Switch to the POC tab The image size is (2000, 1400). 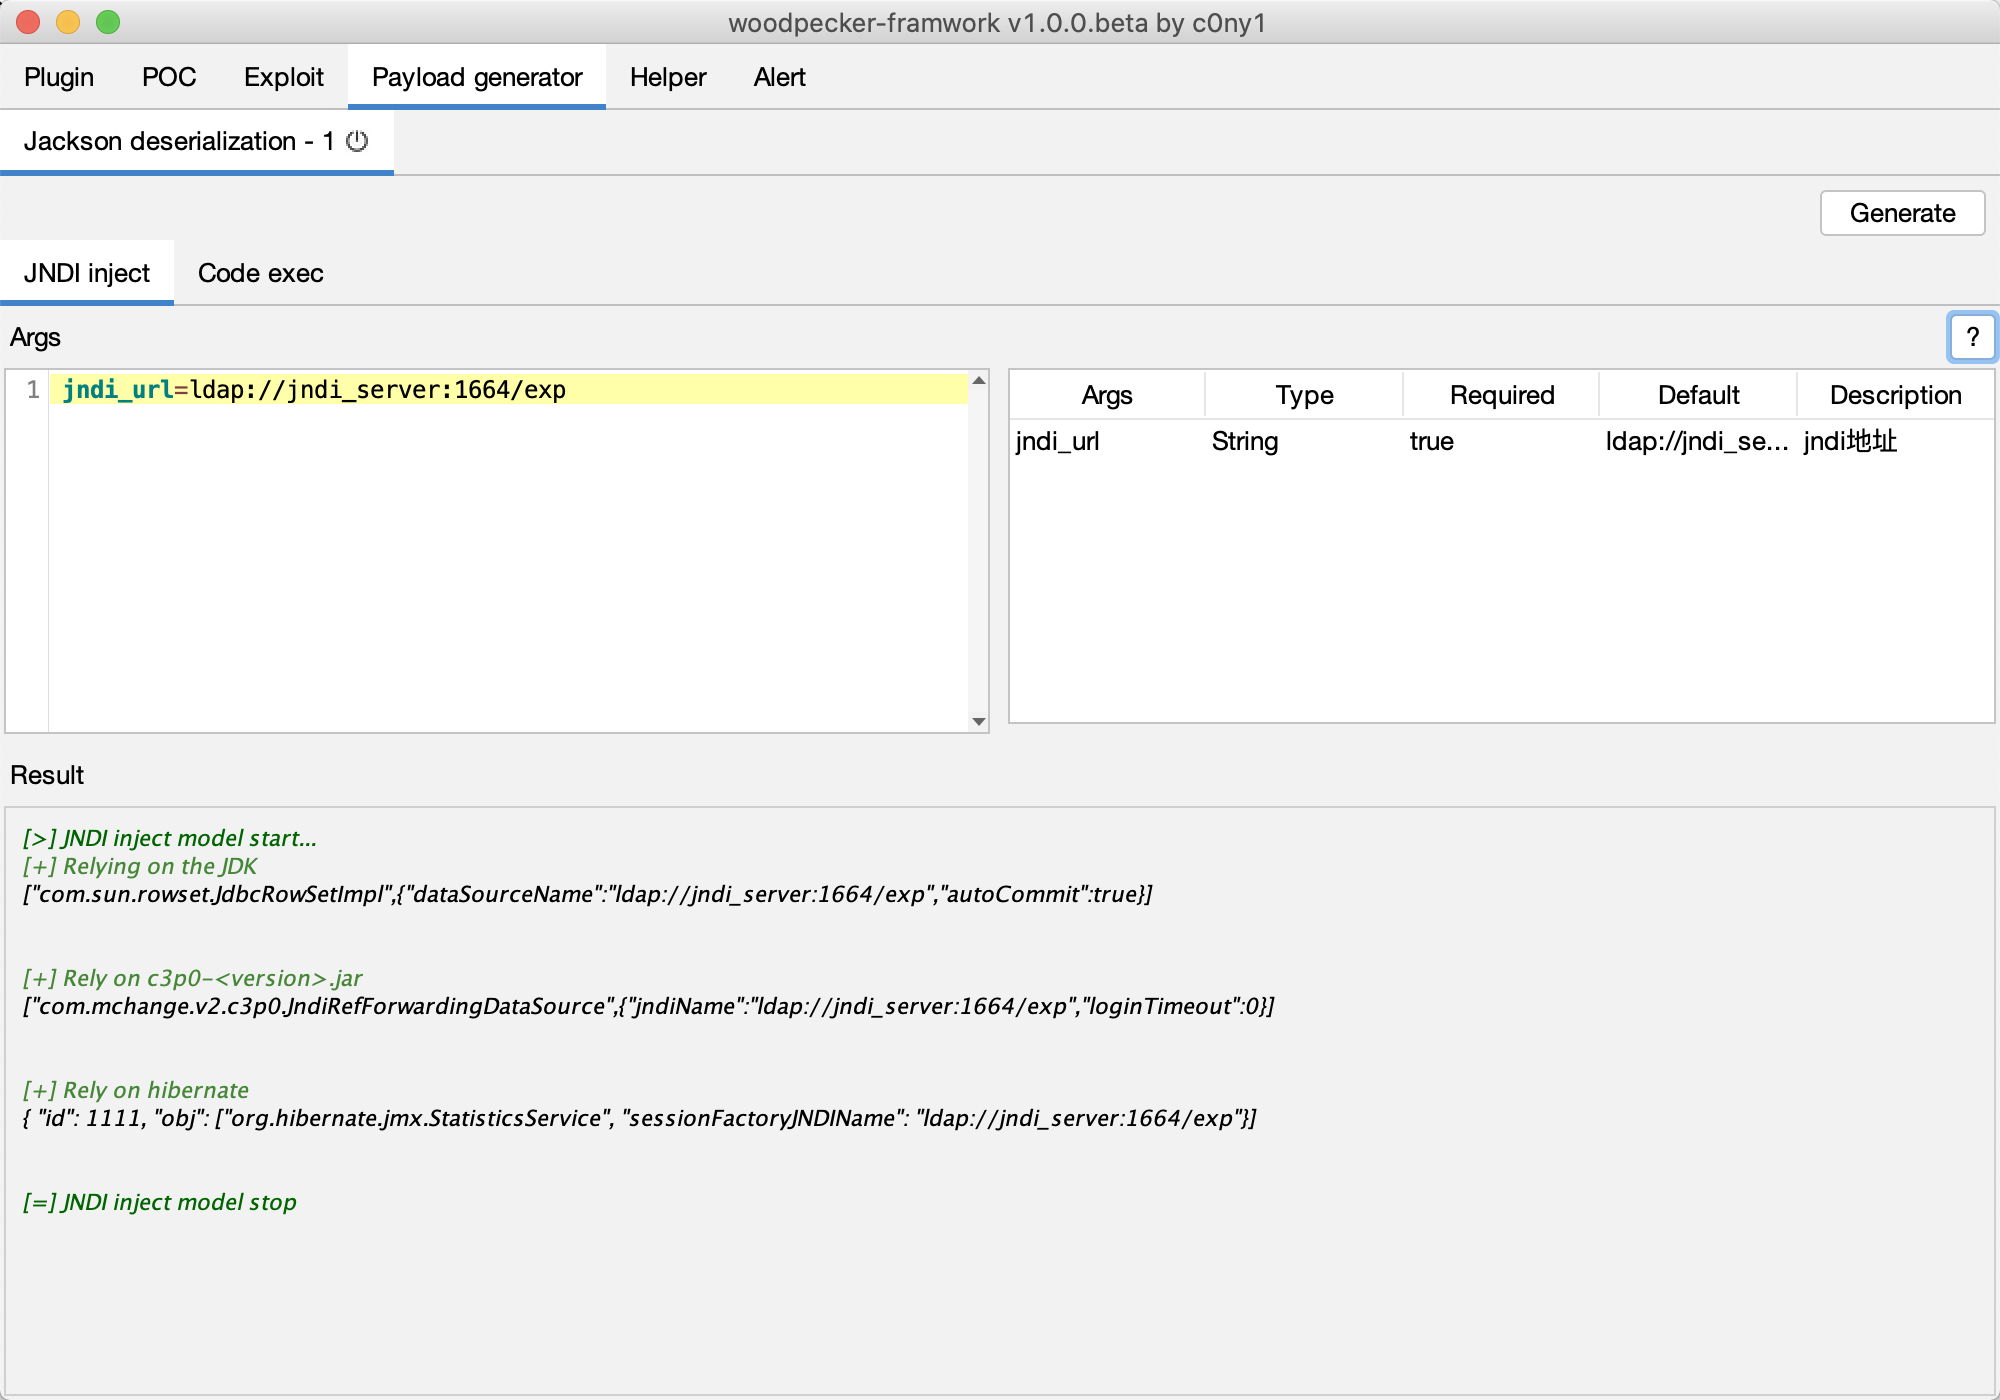(x=169, y=77)
